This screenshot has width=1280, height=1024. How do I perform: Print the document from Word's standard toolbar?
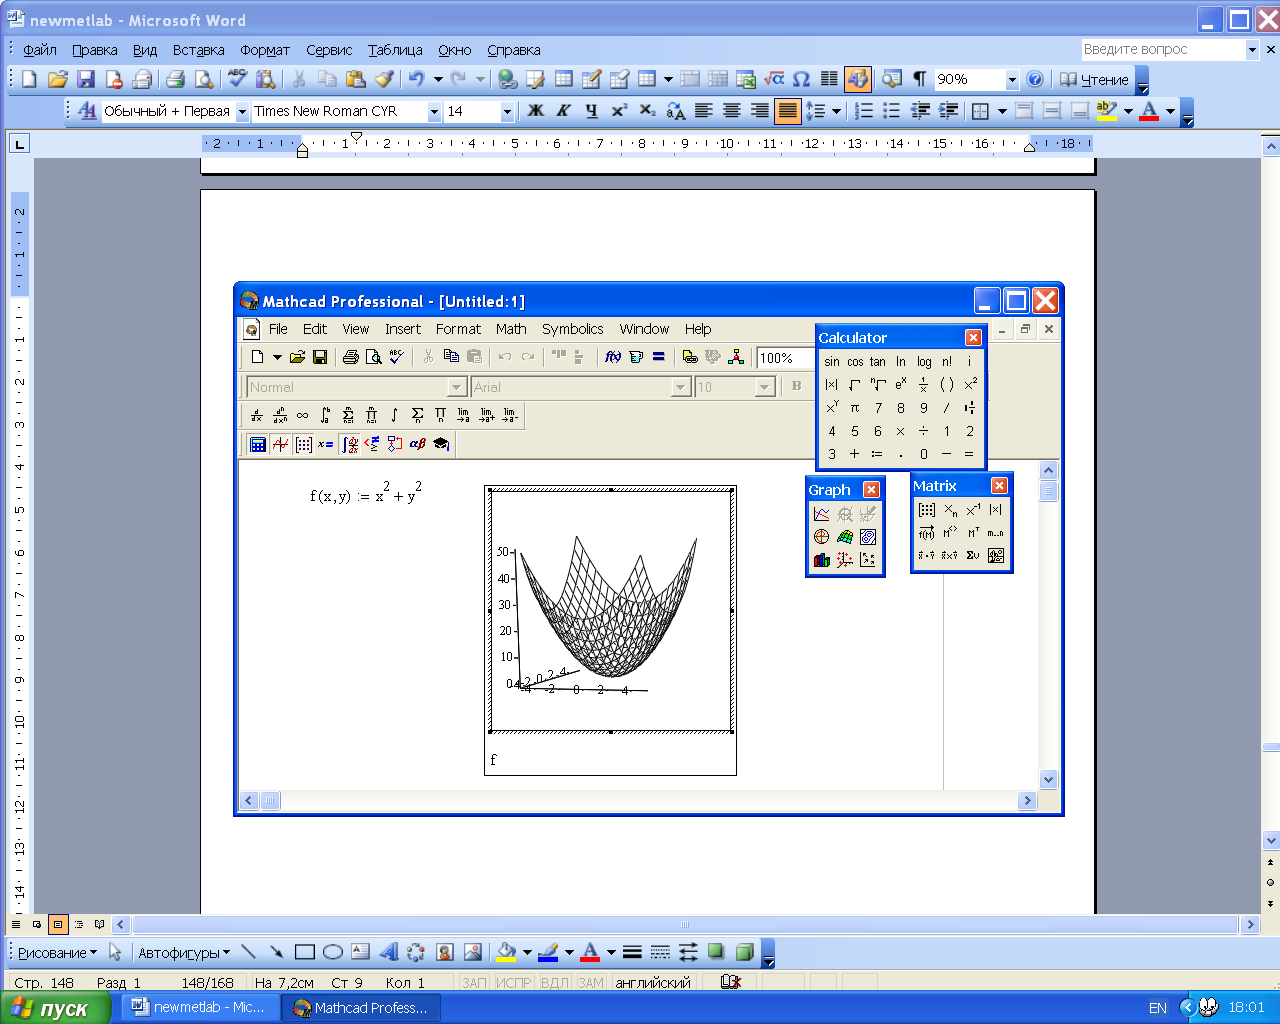coord(176,79)
